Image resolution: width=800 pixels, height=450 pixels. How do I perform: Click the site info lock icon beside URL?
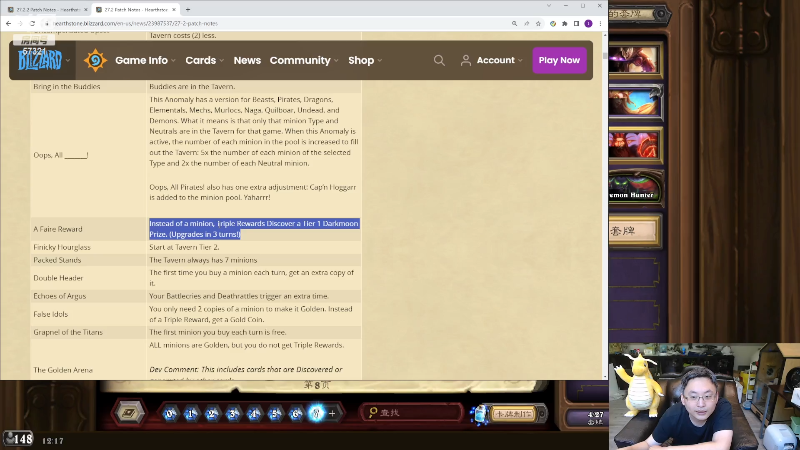[x=46, y=23]
